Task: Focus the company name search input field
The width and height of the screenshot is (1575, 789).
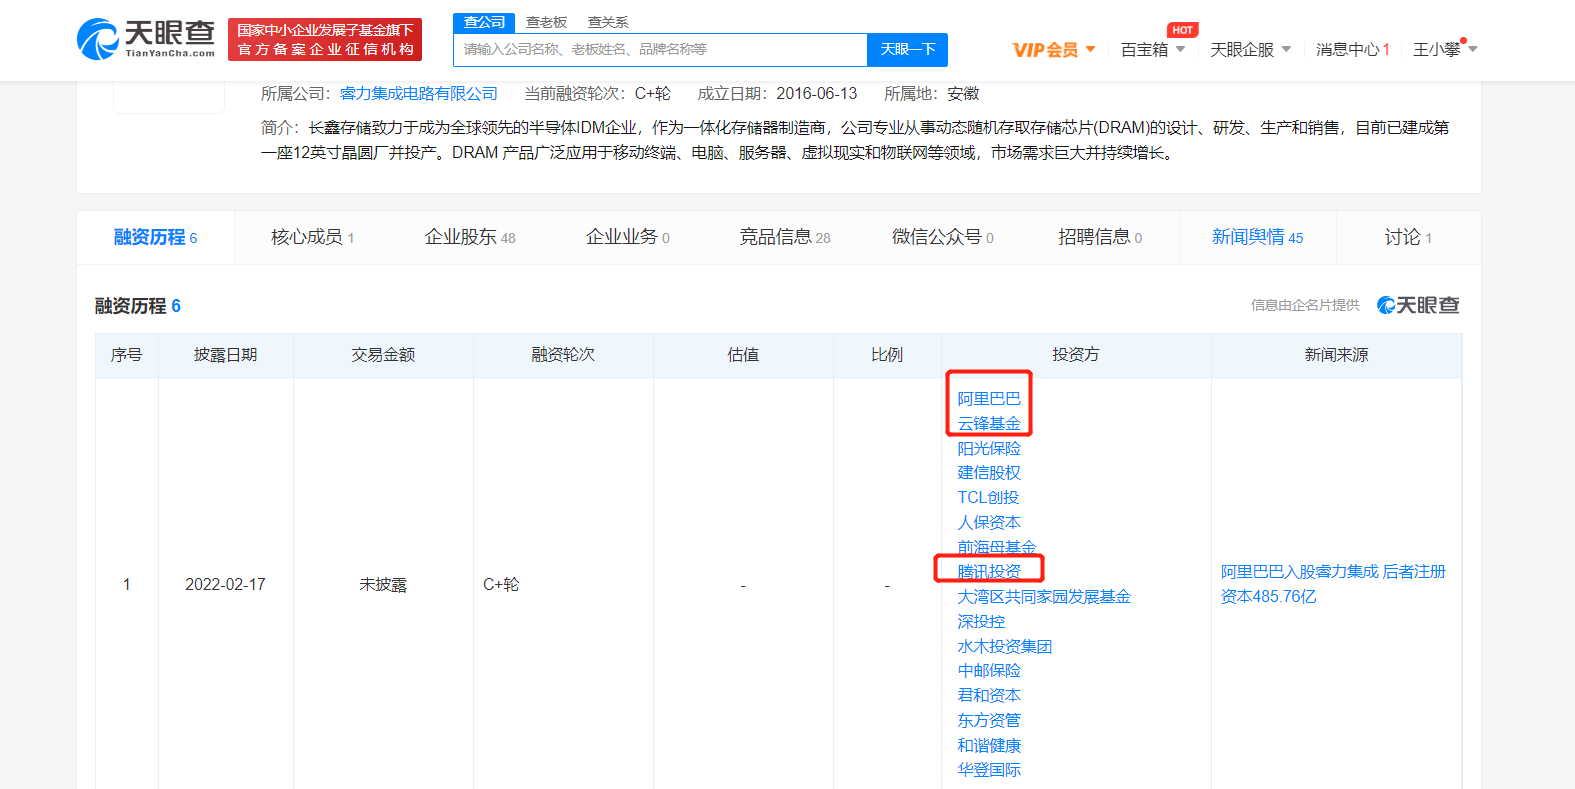Action: [660, 49]
